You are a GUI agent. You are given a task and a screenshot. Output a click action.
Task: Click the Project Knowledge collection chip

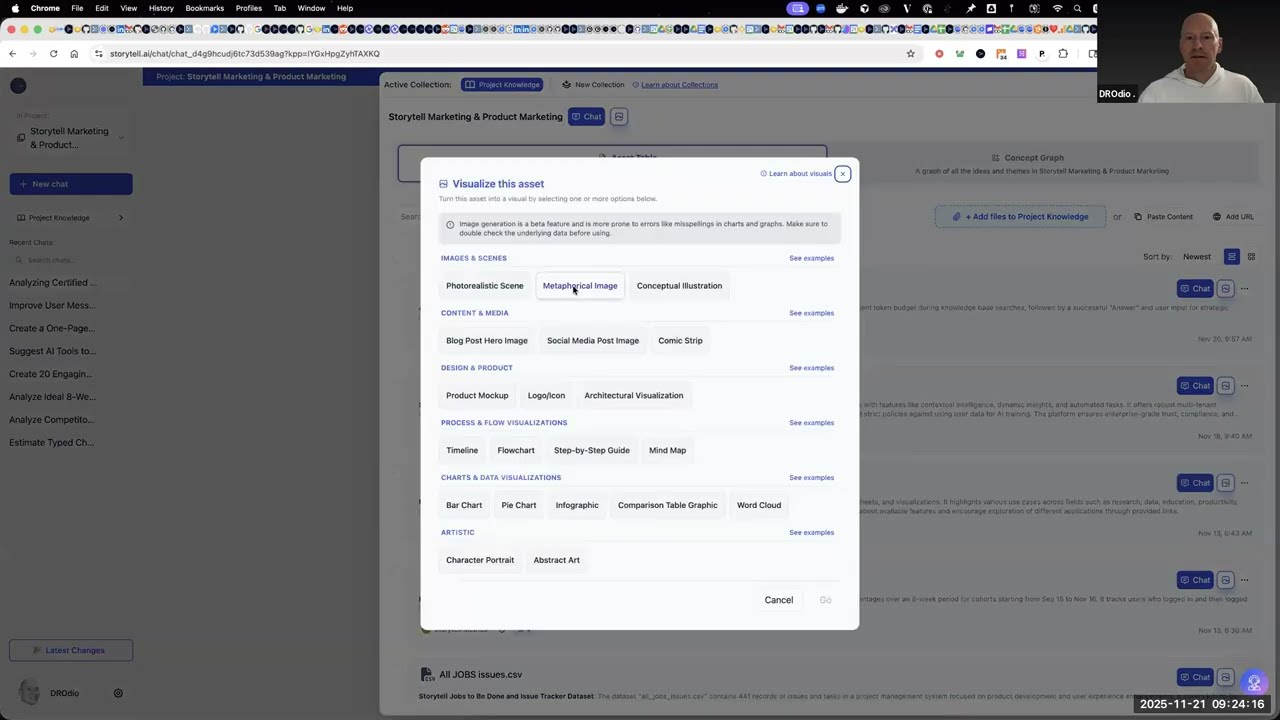point(502,85)
